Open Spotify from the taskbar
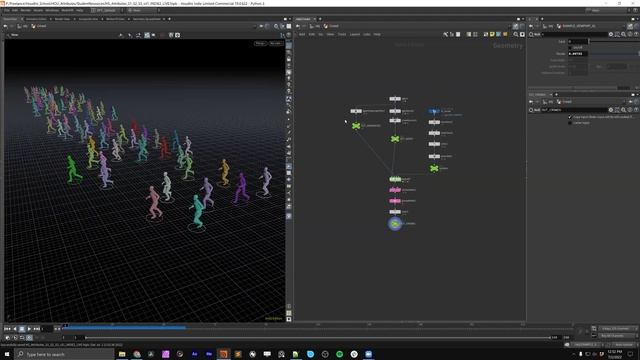The width and height of the screenshot is (640, 360). (x=340, y=354)
